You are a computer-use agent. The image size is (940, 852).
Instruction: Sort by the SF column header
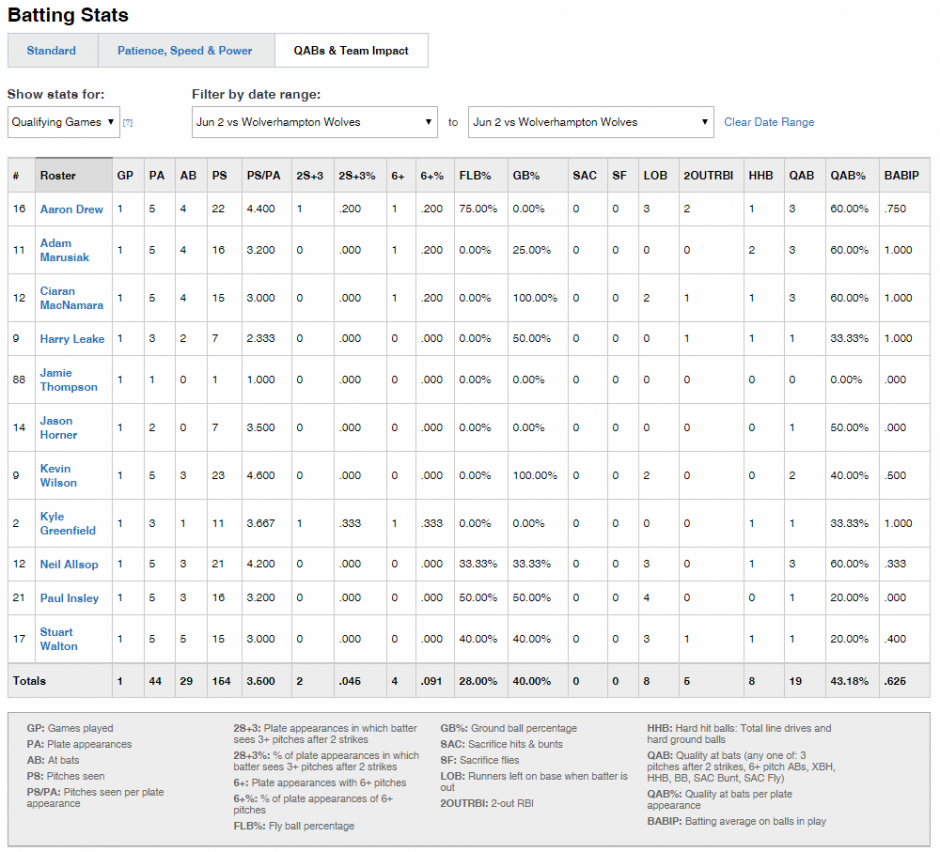tap(623, 176)
